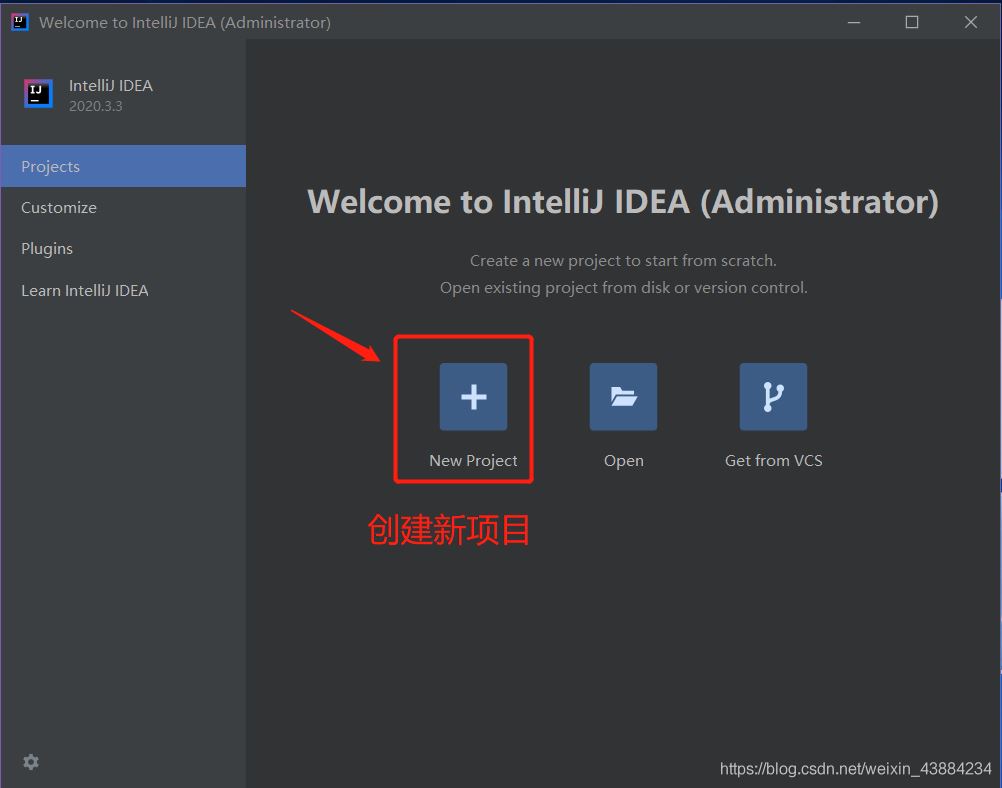Click the blog.csdn.net watermark URL

855,769
